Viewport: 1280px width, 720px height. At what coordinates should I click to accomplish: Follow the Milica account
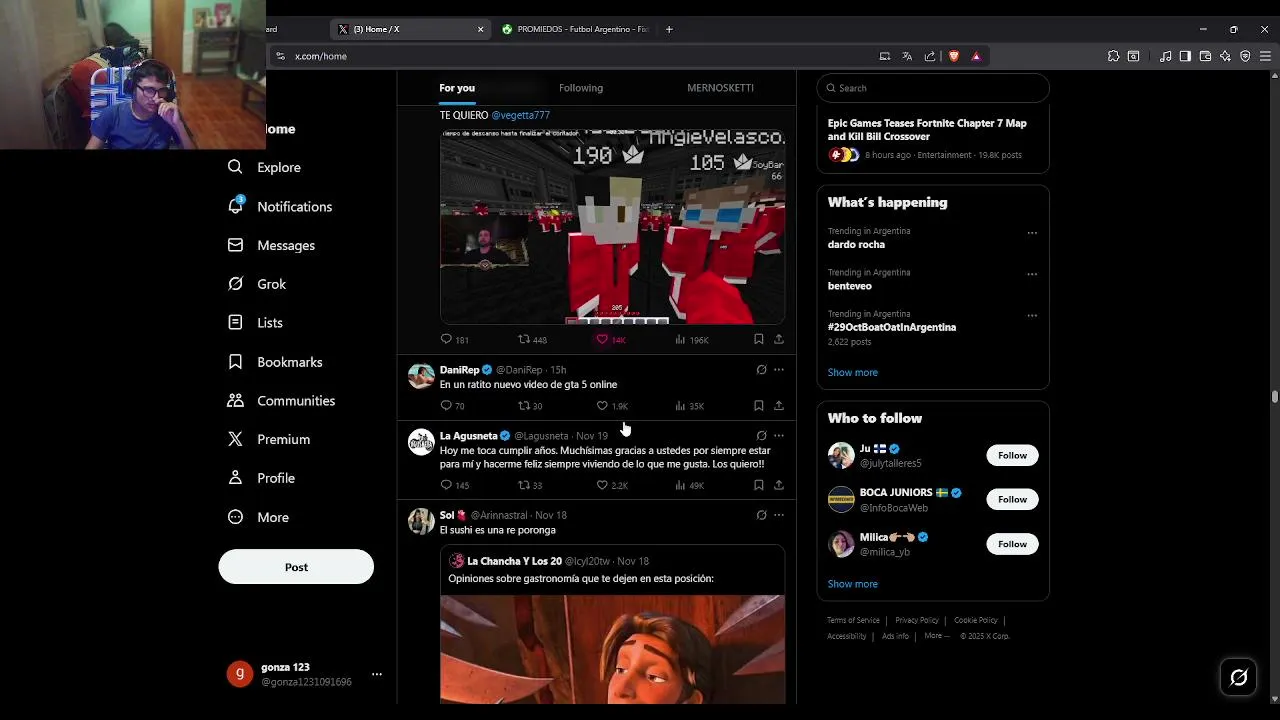coord(1012,544)
